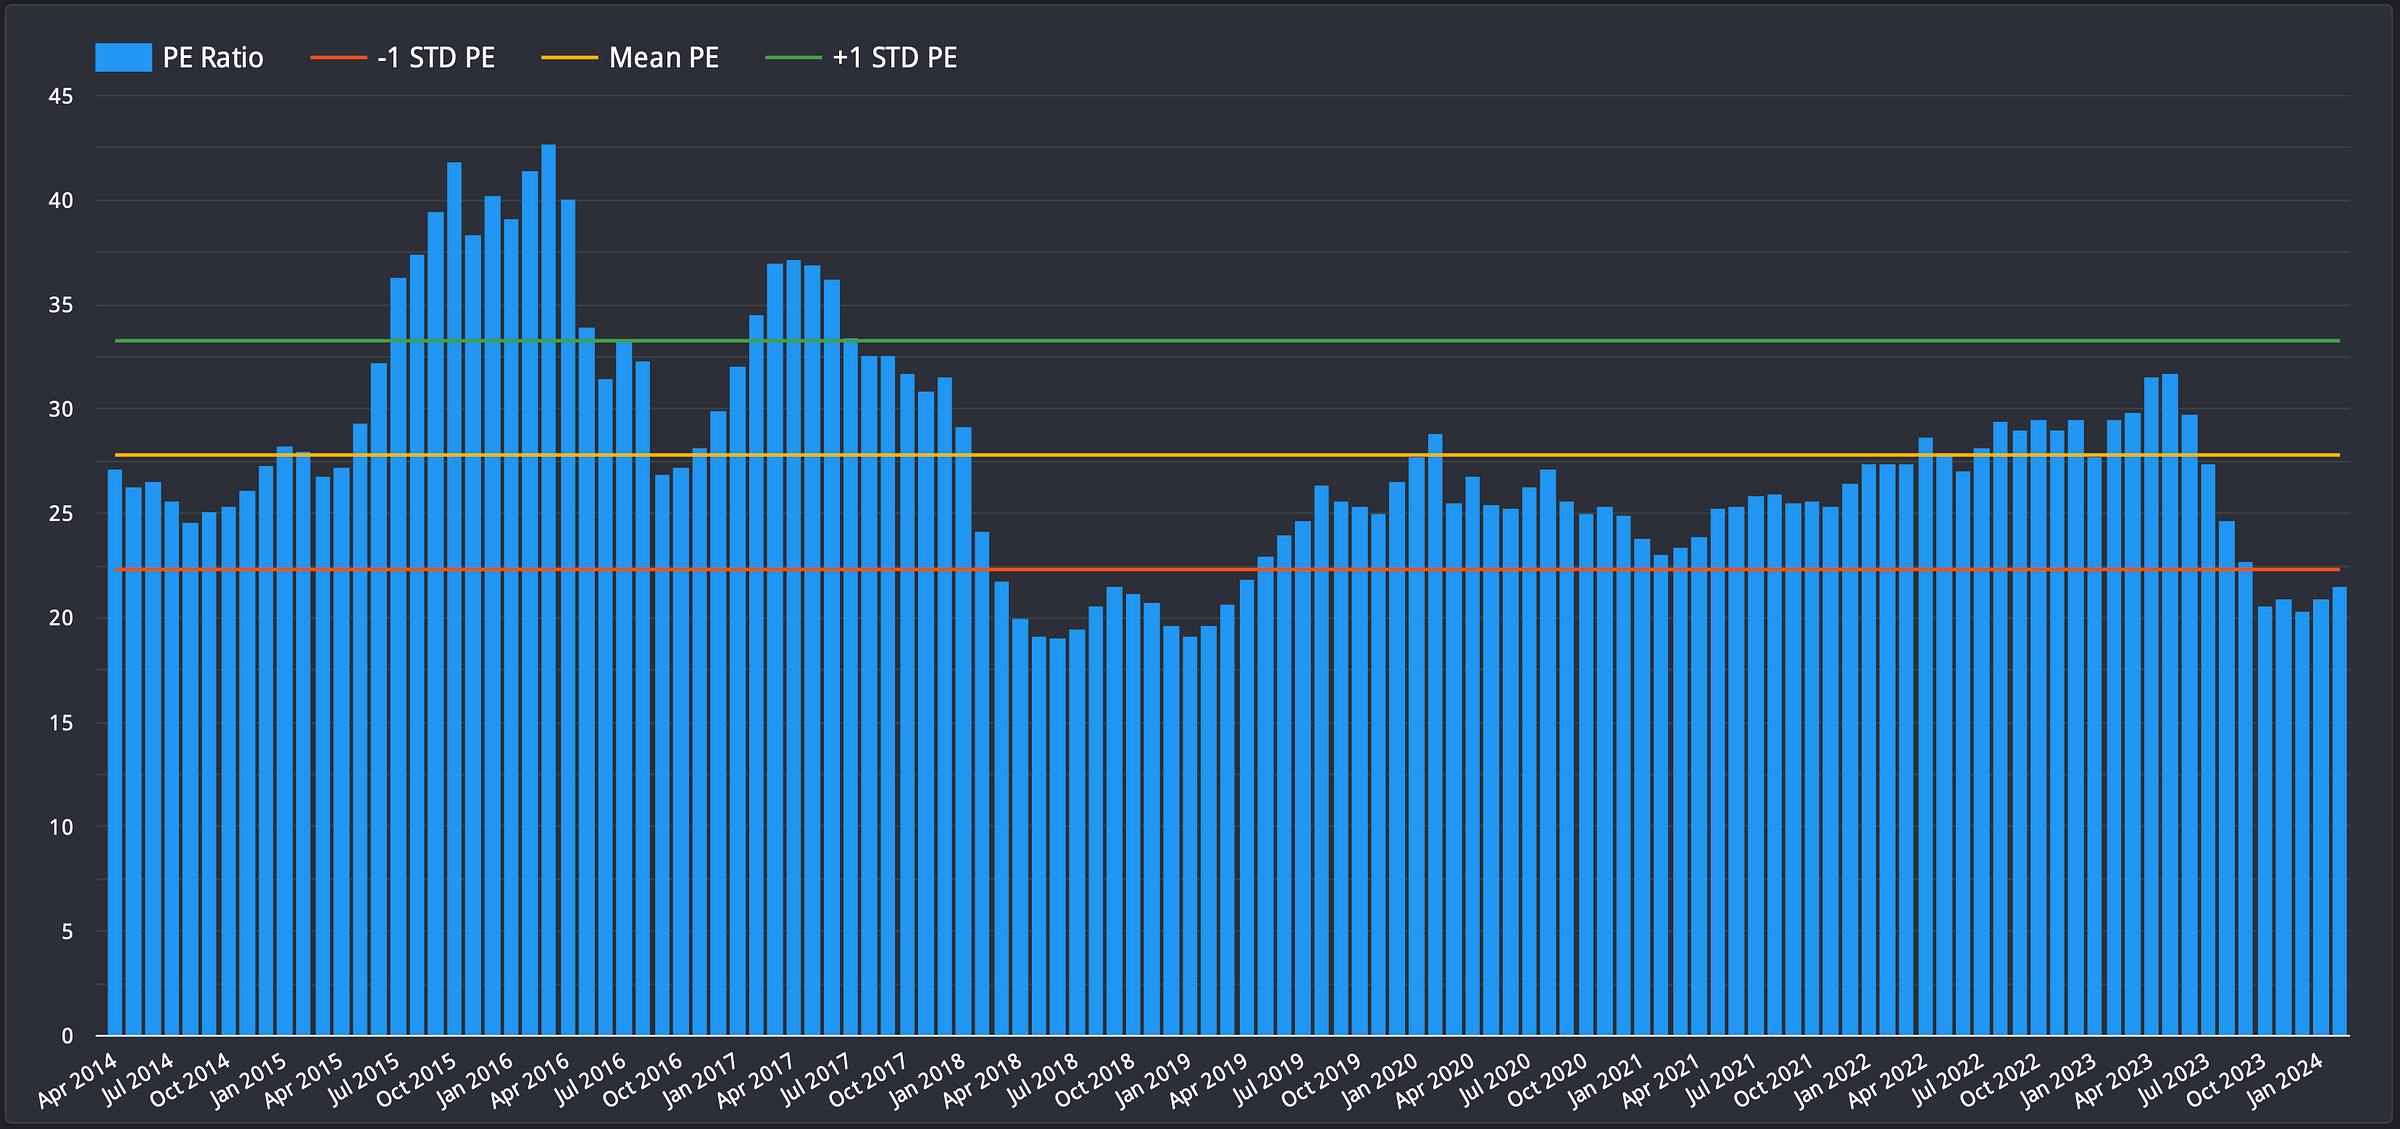The image size is (2400, 1129).
Task: Click the Oct 2023 x-axis label
Action: (2226, 1080)
